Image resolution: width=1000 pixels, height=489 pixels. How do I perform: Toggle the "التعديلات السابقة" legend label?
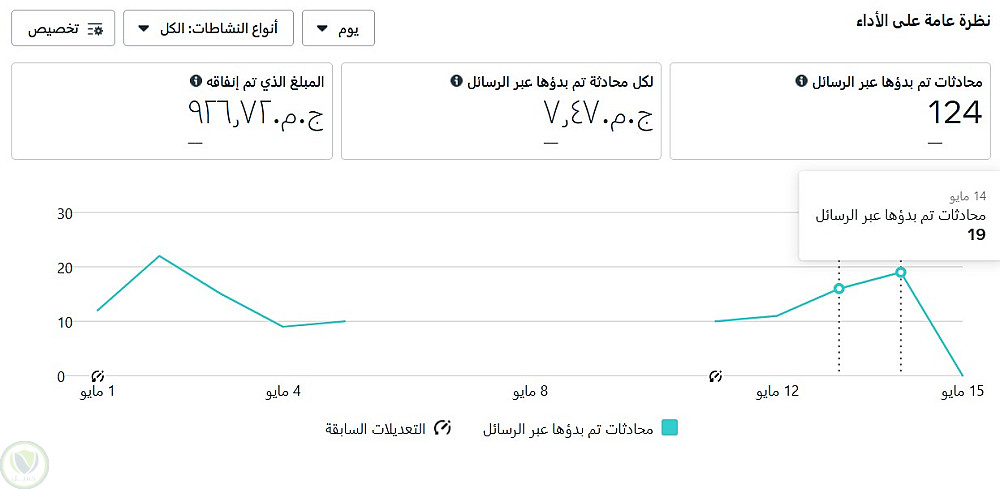(x=375, y=429)
